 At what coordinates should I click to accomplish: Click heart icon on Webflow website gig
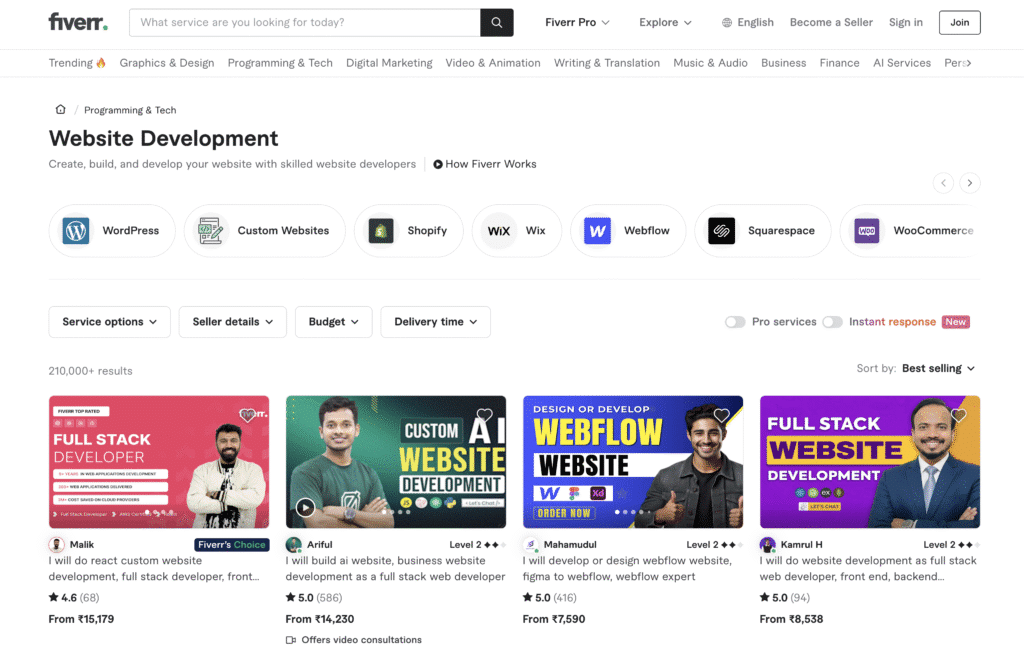pos(721,415)
